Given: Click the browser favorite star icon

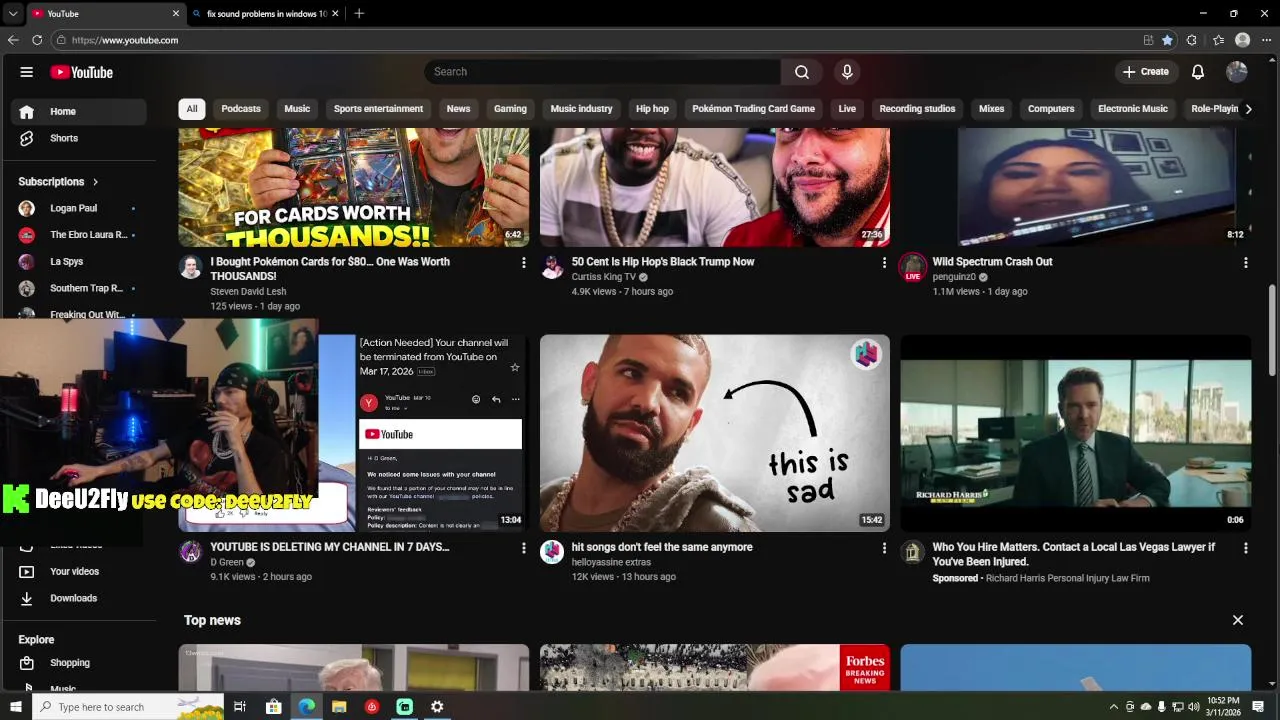Looking at the screenshot, I should (1167, 40).
